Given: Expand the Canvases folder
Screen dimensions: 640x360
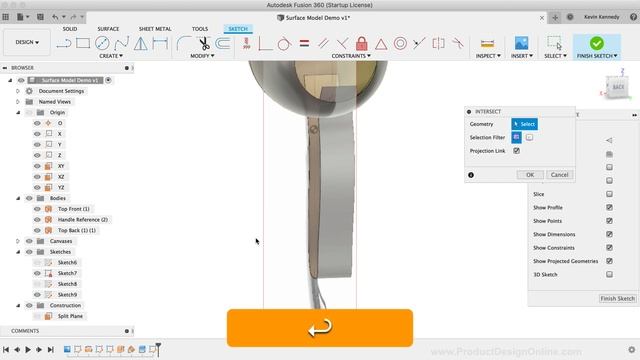Looking at the screenshot, I should 18,241.
